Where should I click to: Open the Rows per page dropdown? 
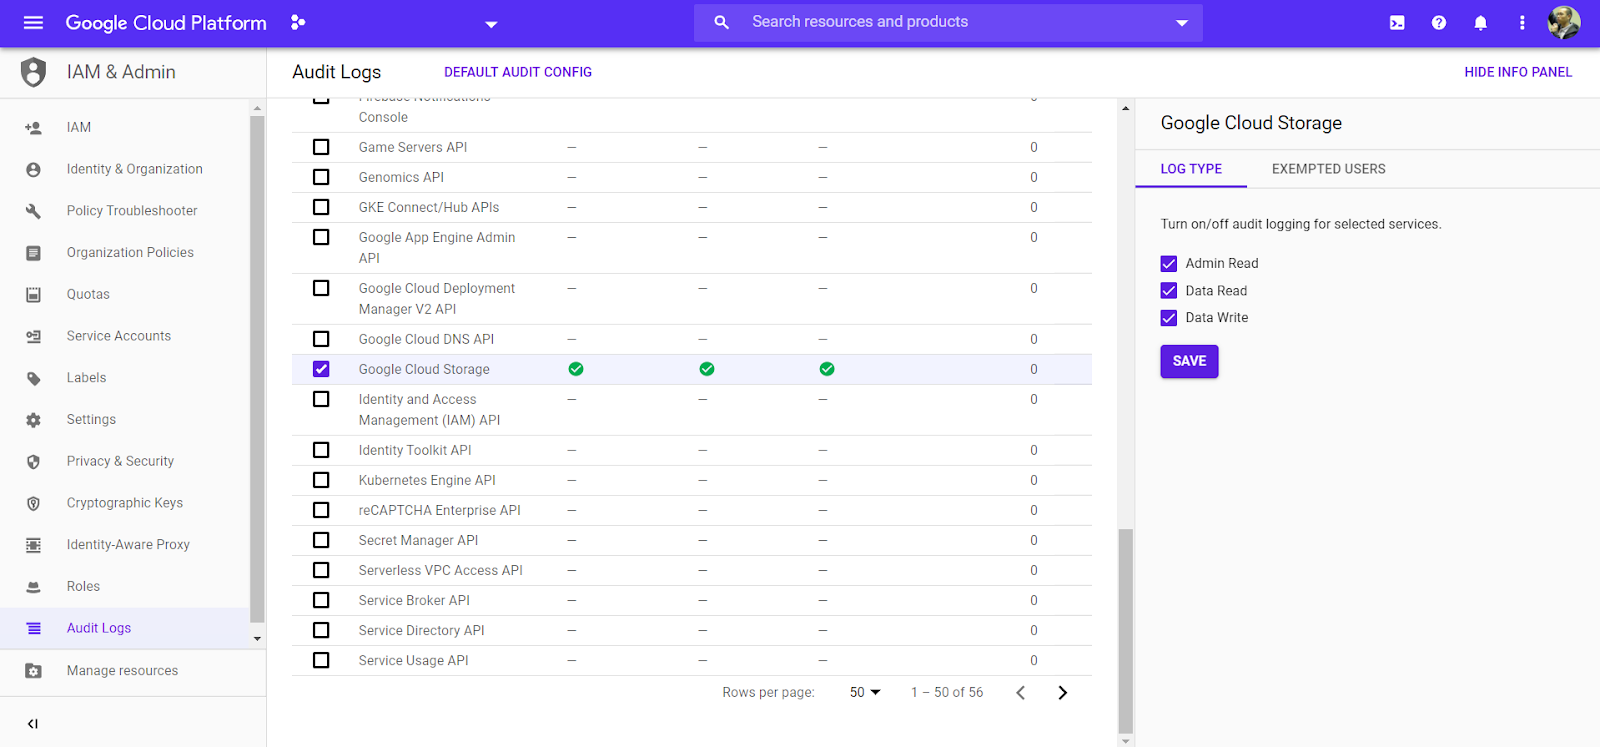coord(865,692)
